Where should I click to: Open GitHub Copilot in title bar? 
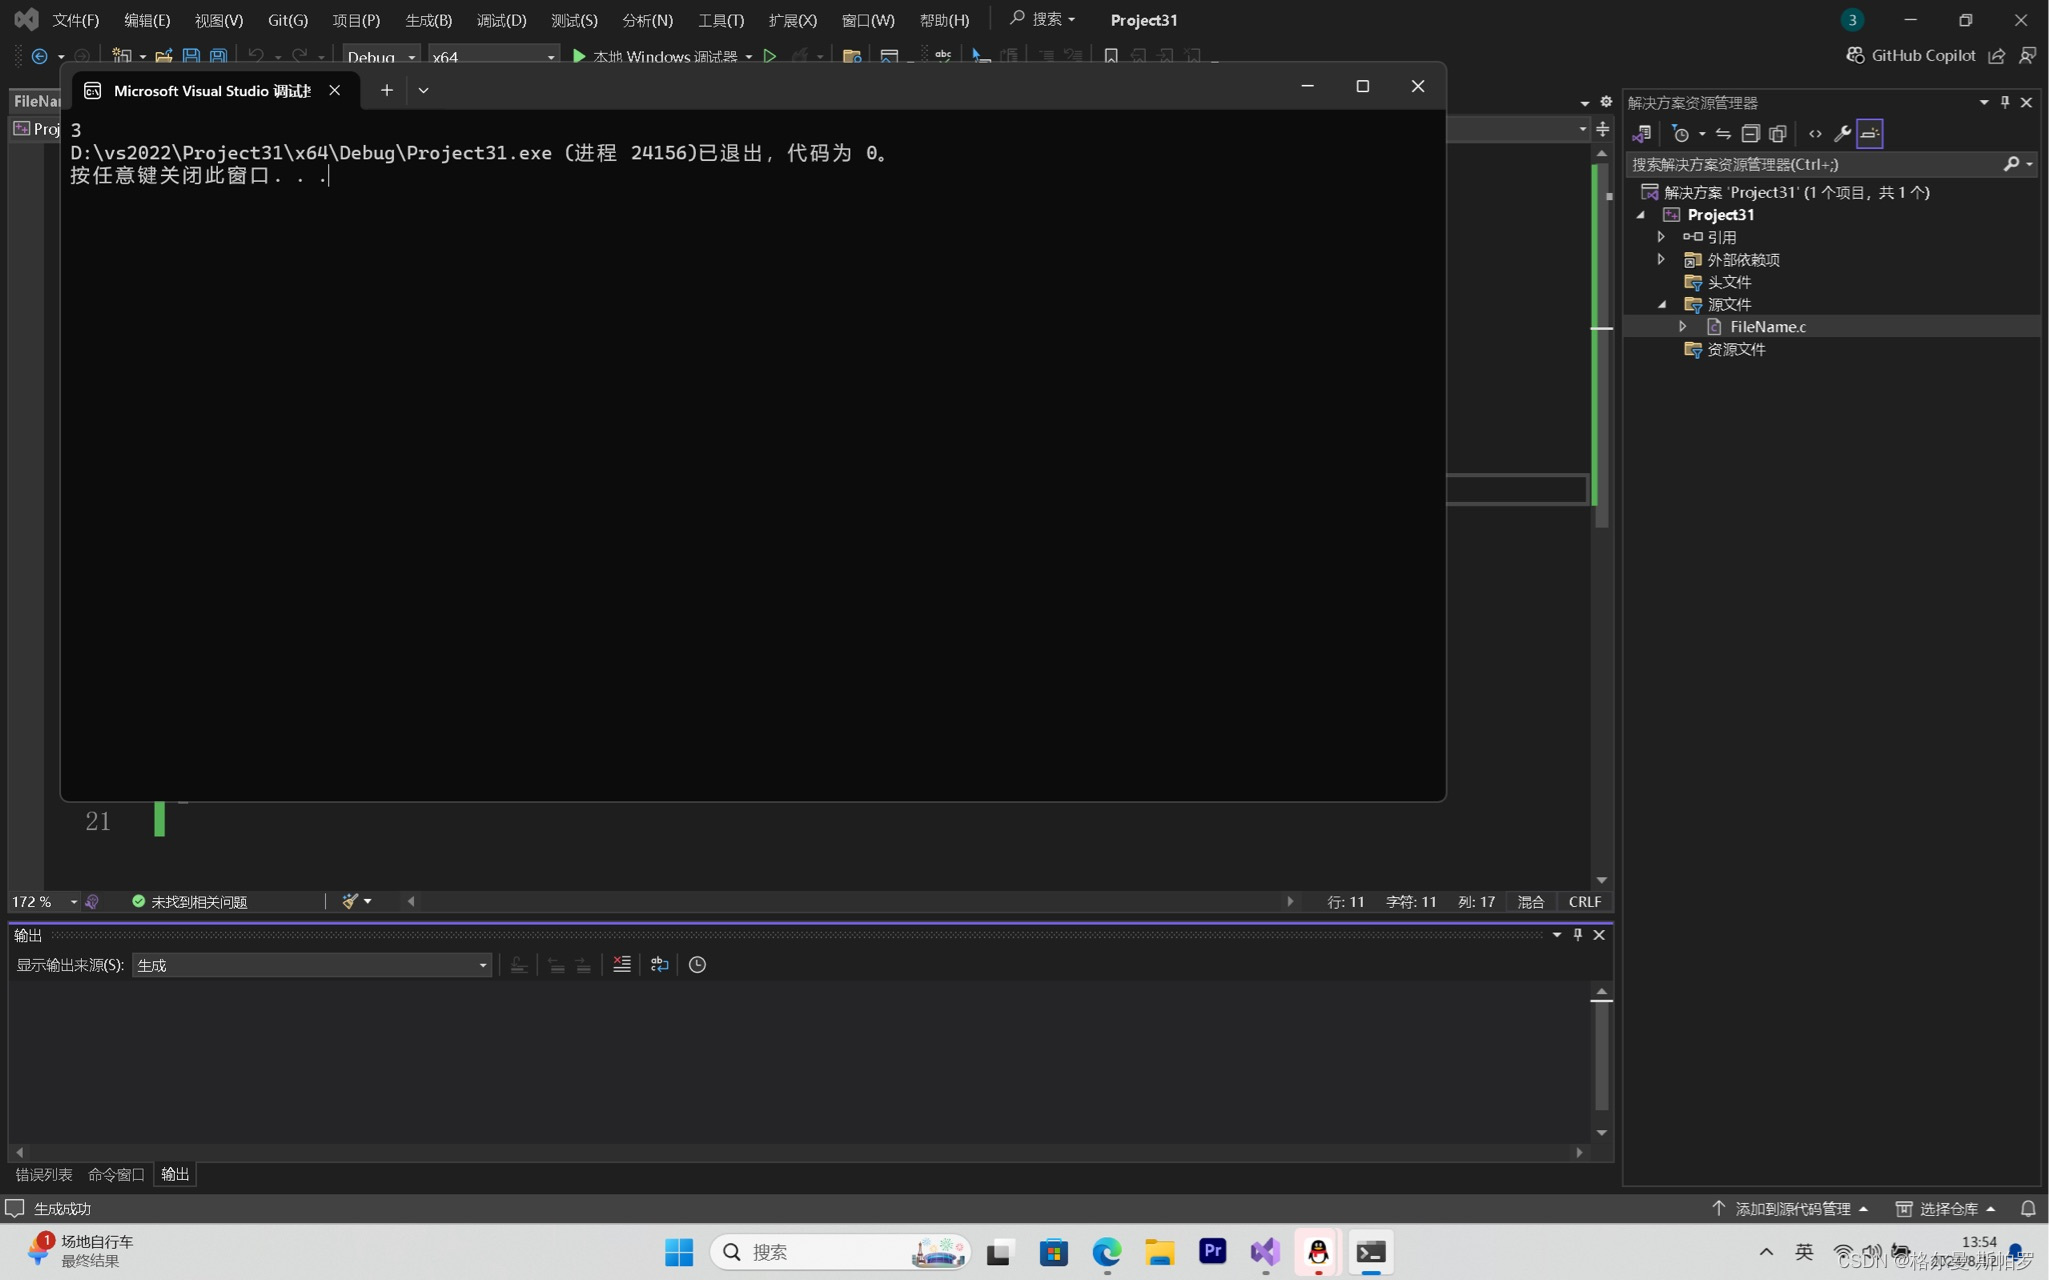[x=1910, y=55]
